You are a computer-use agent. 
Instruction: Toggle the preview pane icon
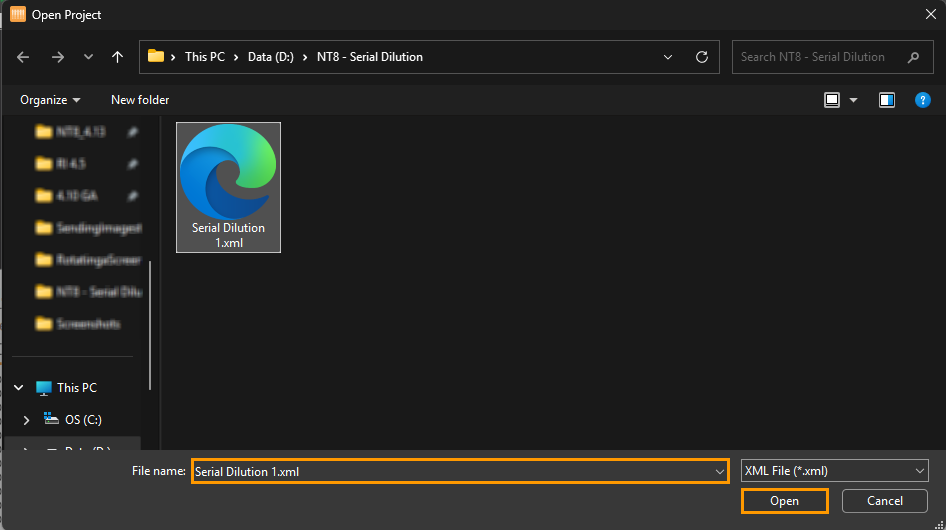pos(886,100)
